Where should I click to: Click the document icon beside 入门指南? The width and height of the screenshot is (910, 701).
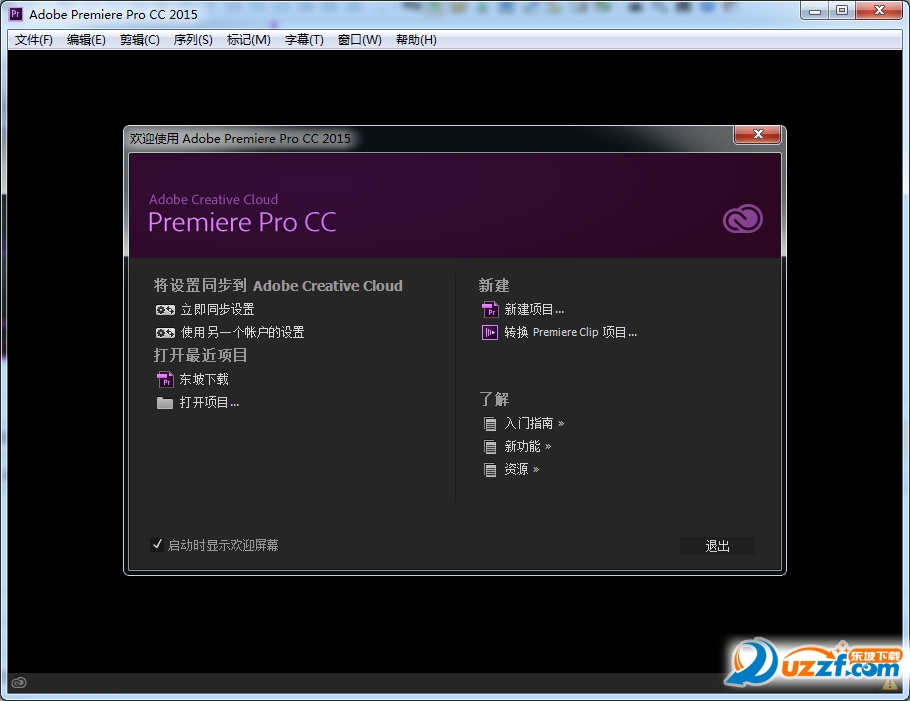click(490, 424)
